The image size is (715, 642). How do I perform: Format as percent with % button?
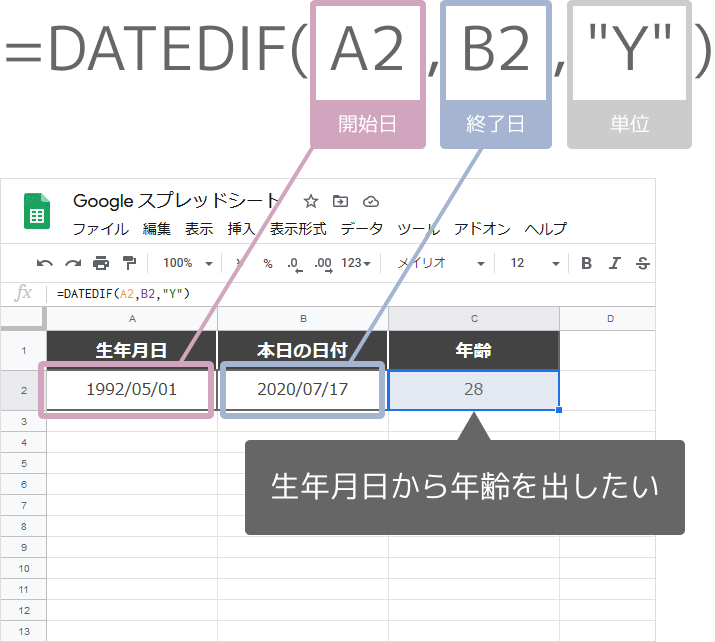click(x=268, y=264)
